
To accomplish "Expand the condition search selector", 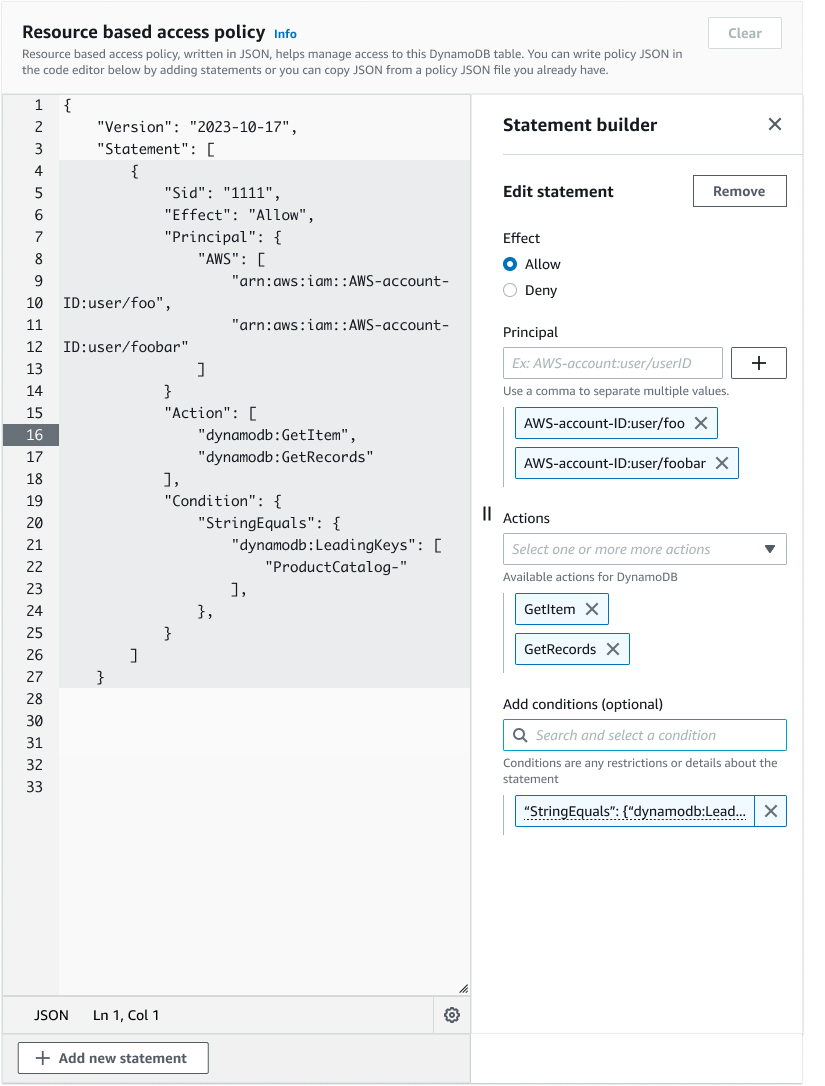I will tap(644, 735).
